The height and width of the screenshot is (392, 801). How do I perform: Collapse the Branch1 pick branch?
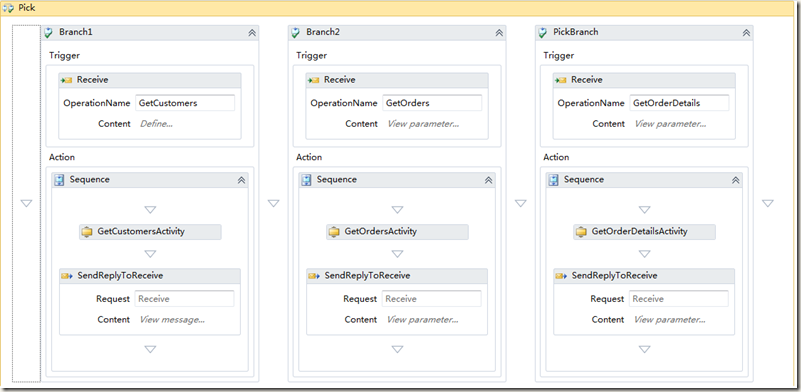coord(252,33)
